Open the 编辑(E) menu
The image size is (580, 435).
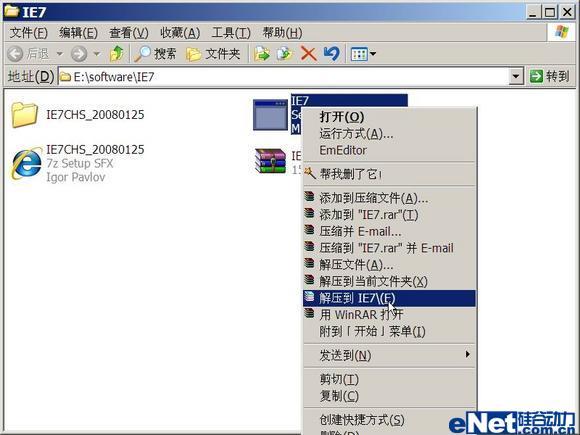78,33
